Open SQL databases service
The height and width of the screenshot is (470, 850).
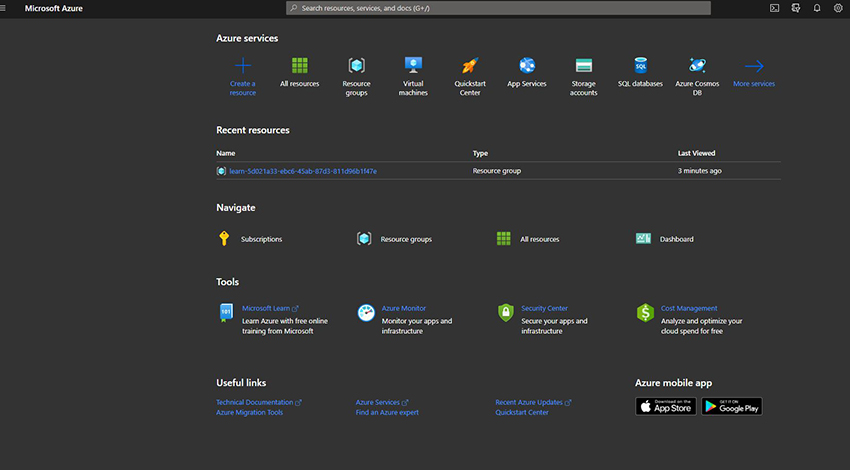(641, 66)
